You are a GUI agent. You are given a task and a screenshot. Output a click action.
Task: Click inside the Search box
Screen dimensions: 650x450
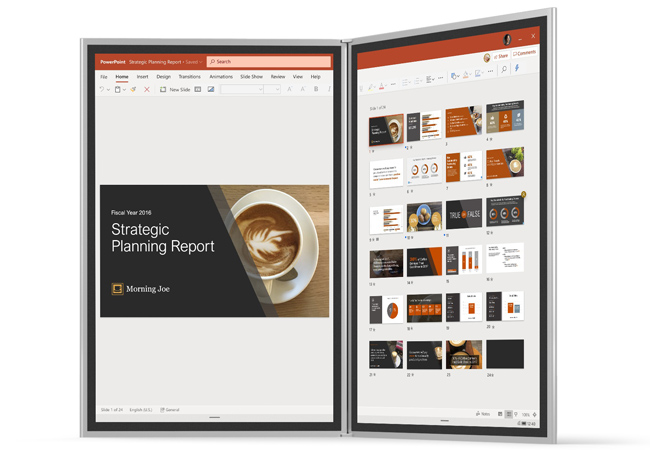(269, 62)
